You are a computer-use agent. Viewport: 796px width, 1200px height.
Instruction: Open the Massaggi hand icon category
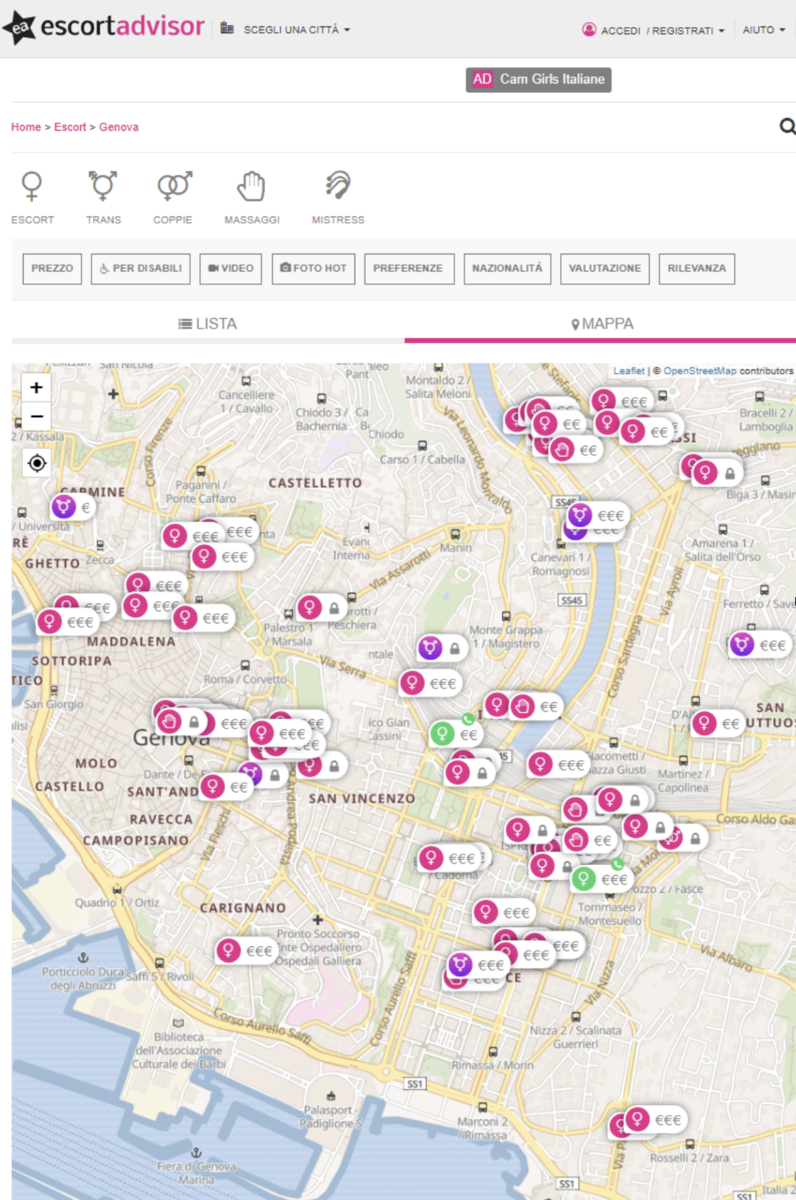click(251, 187)
